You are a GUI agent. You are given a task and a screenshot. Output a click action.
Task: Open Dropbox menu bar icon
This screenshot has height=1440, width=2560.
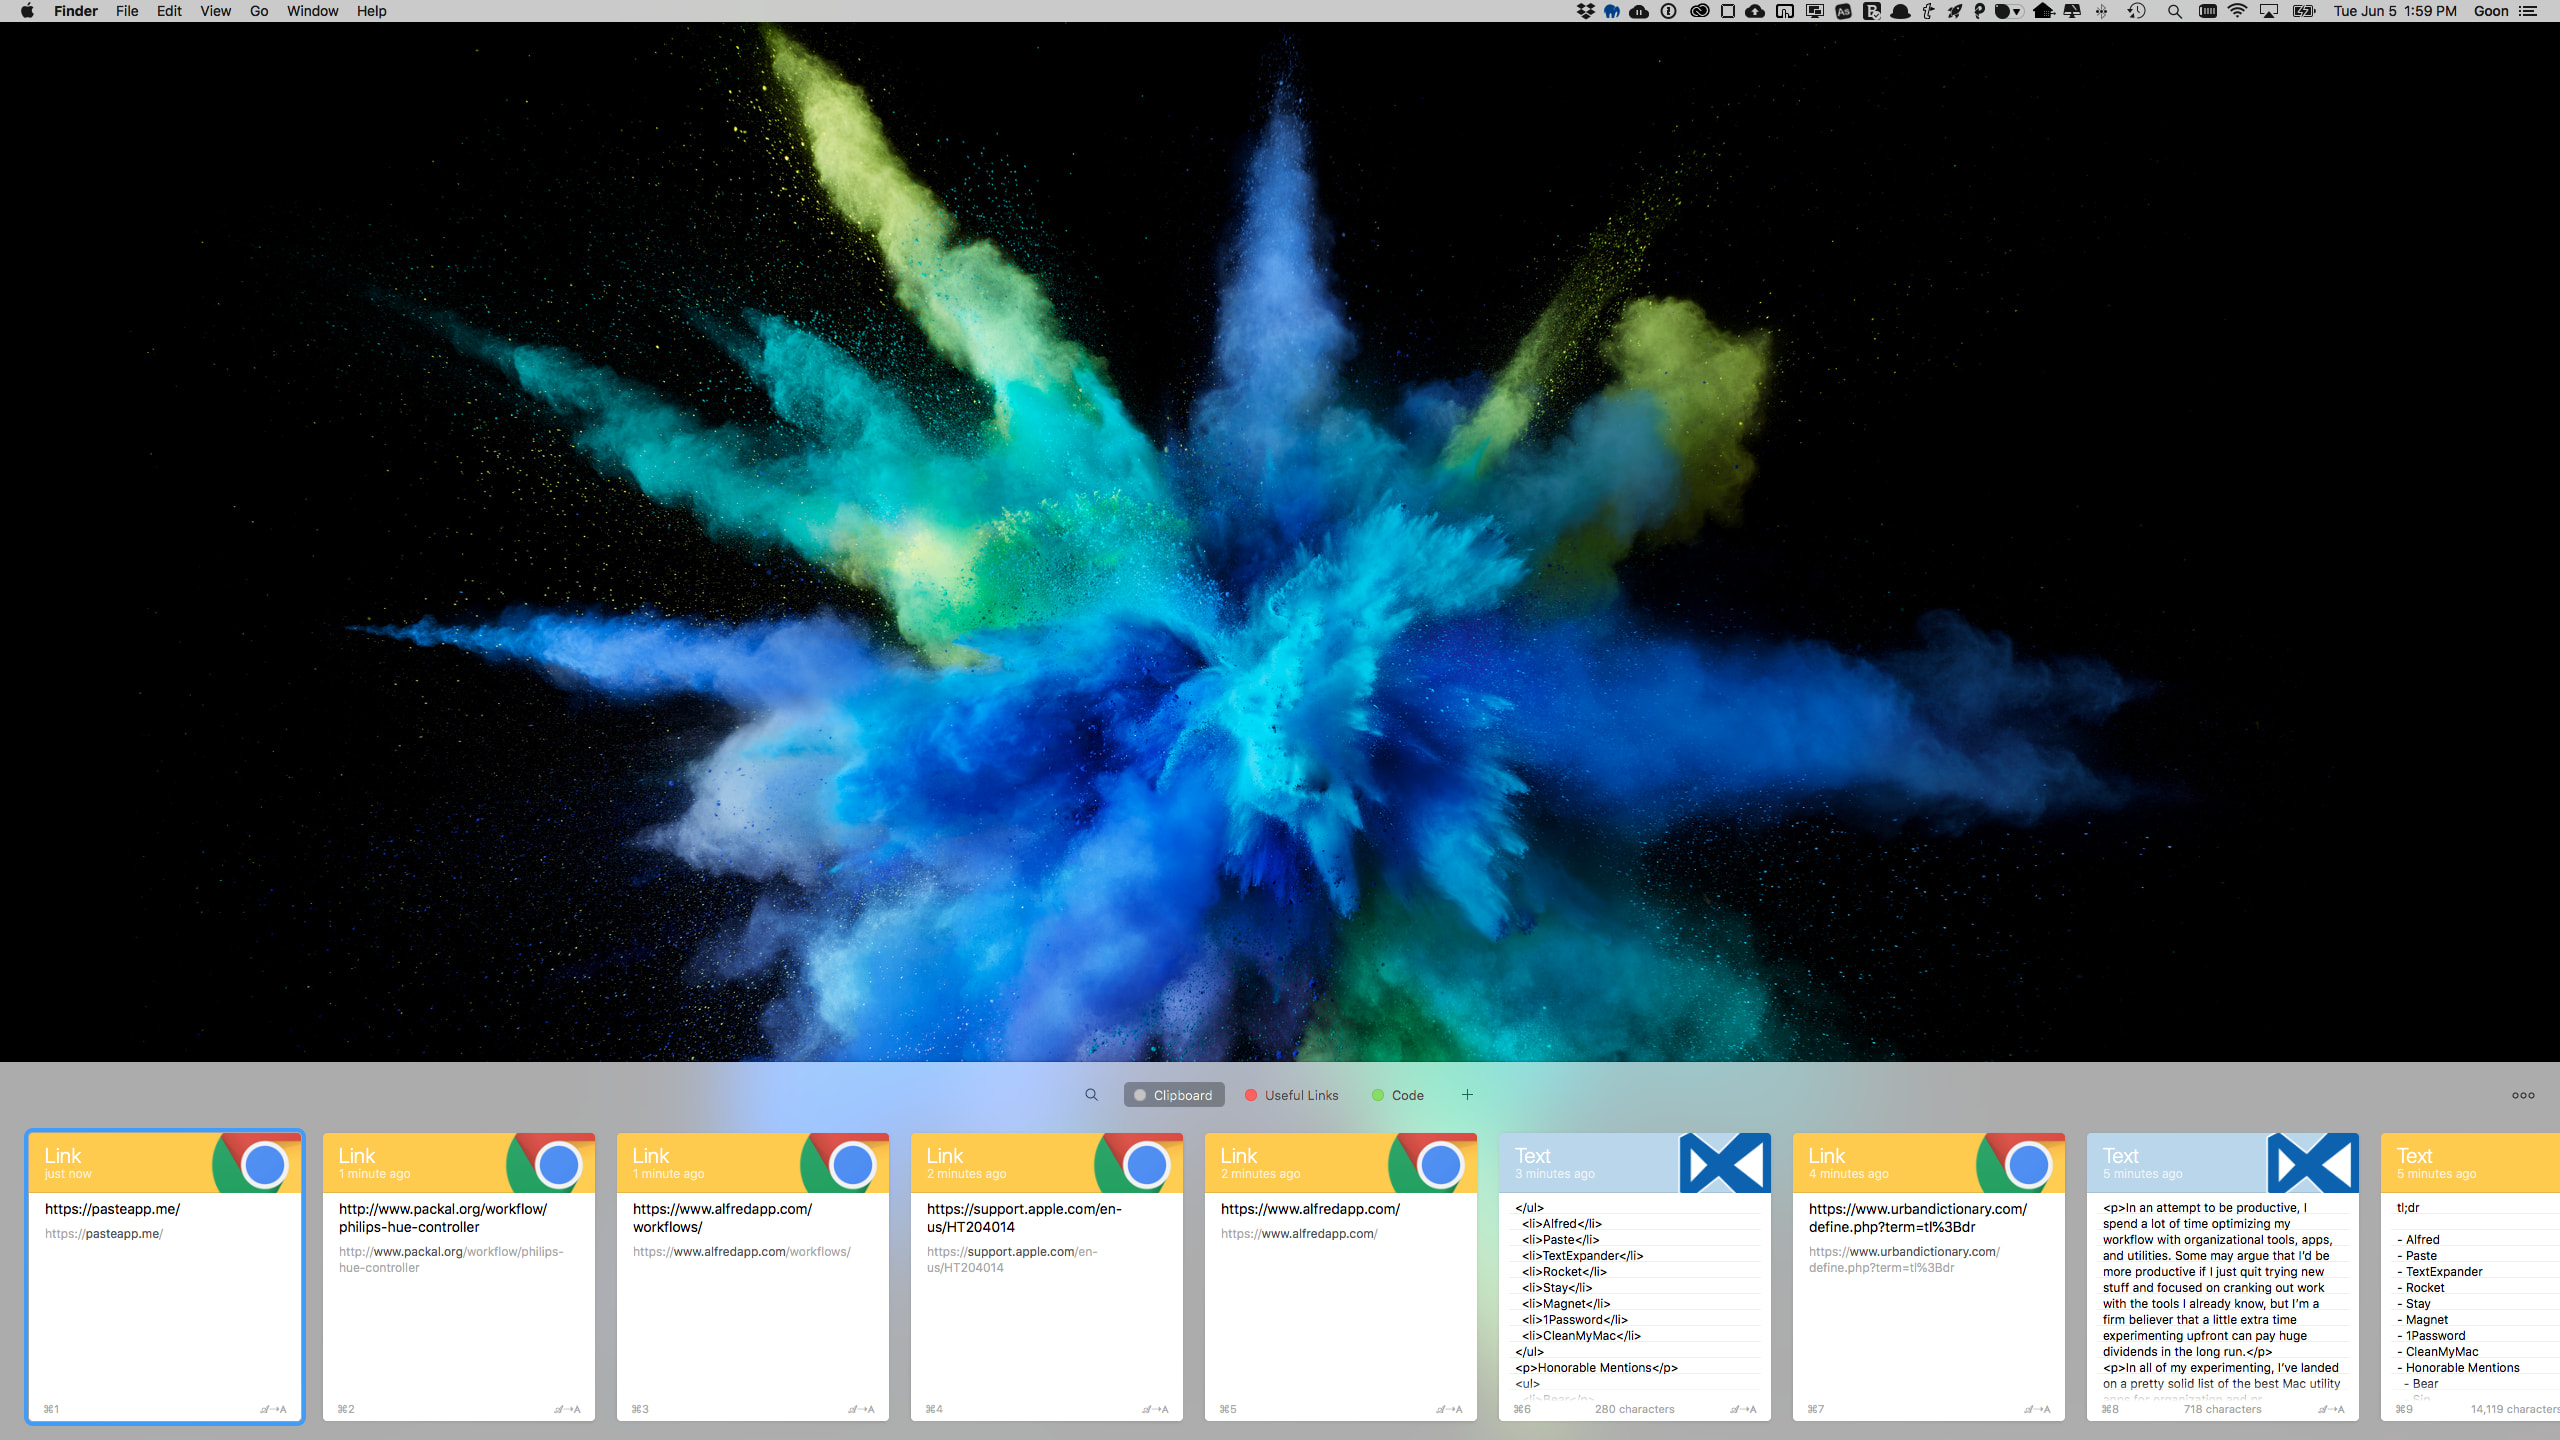(1586, 11)
